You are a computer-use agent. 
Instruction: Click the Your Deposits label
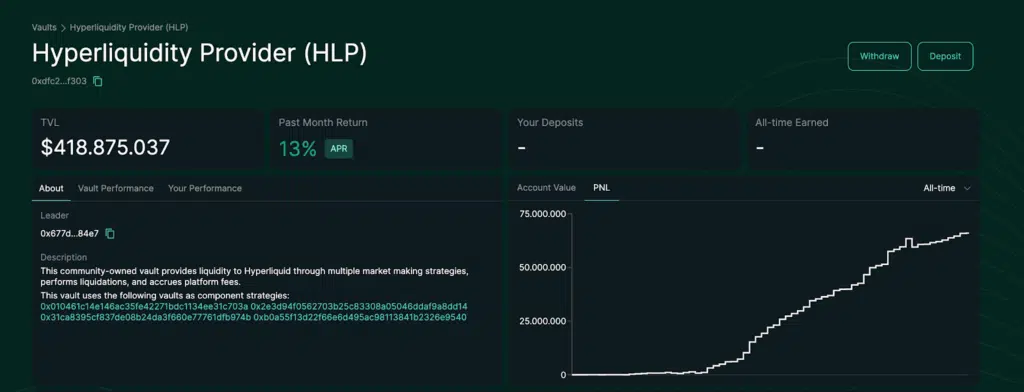(x=550, y=122)
